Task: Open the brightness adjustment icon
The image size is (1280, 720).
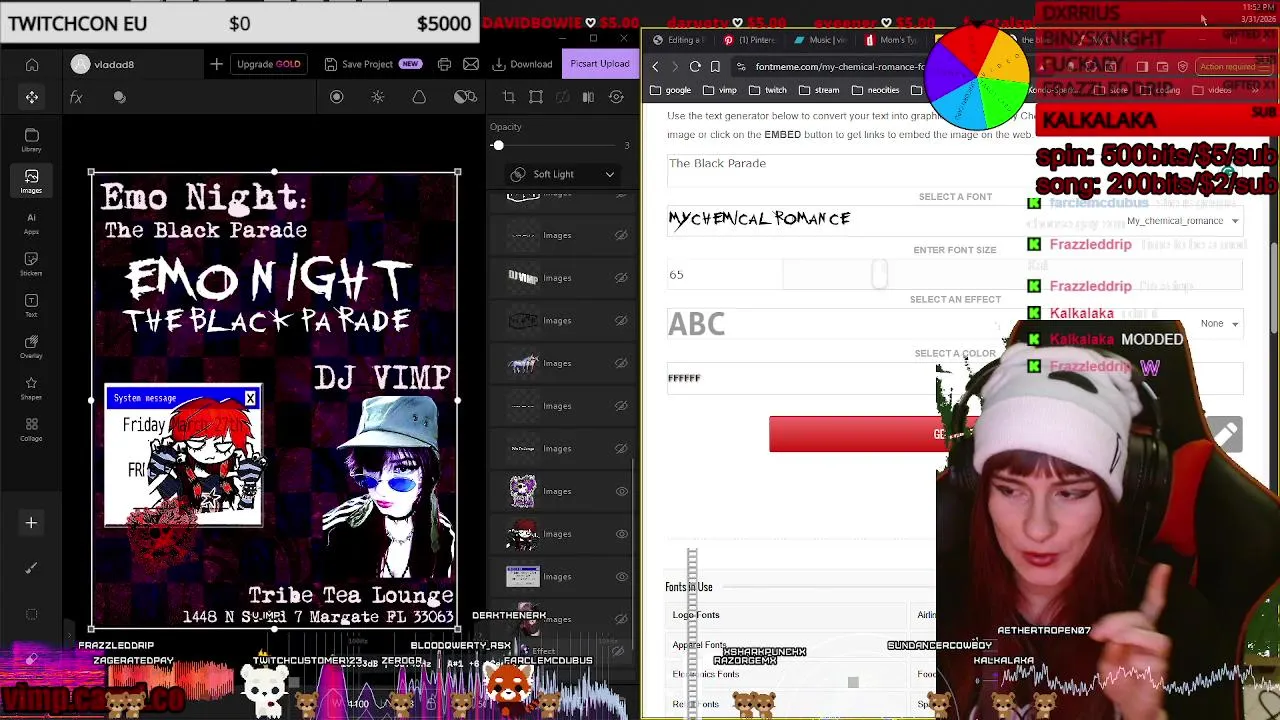Action: tap(378, 97)
